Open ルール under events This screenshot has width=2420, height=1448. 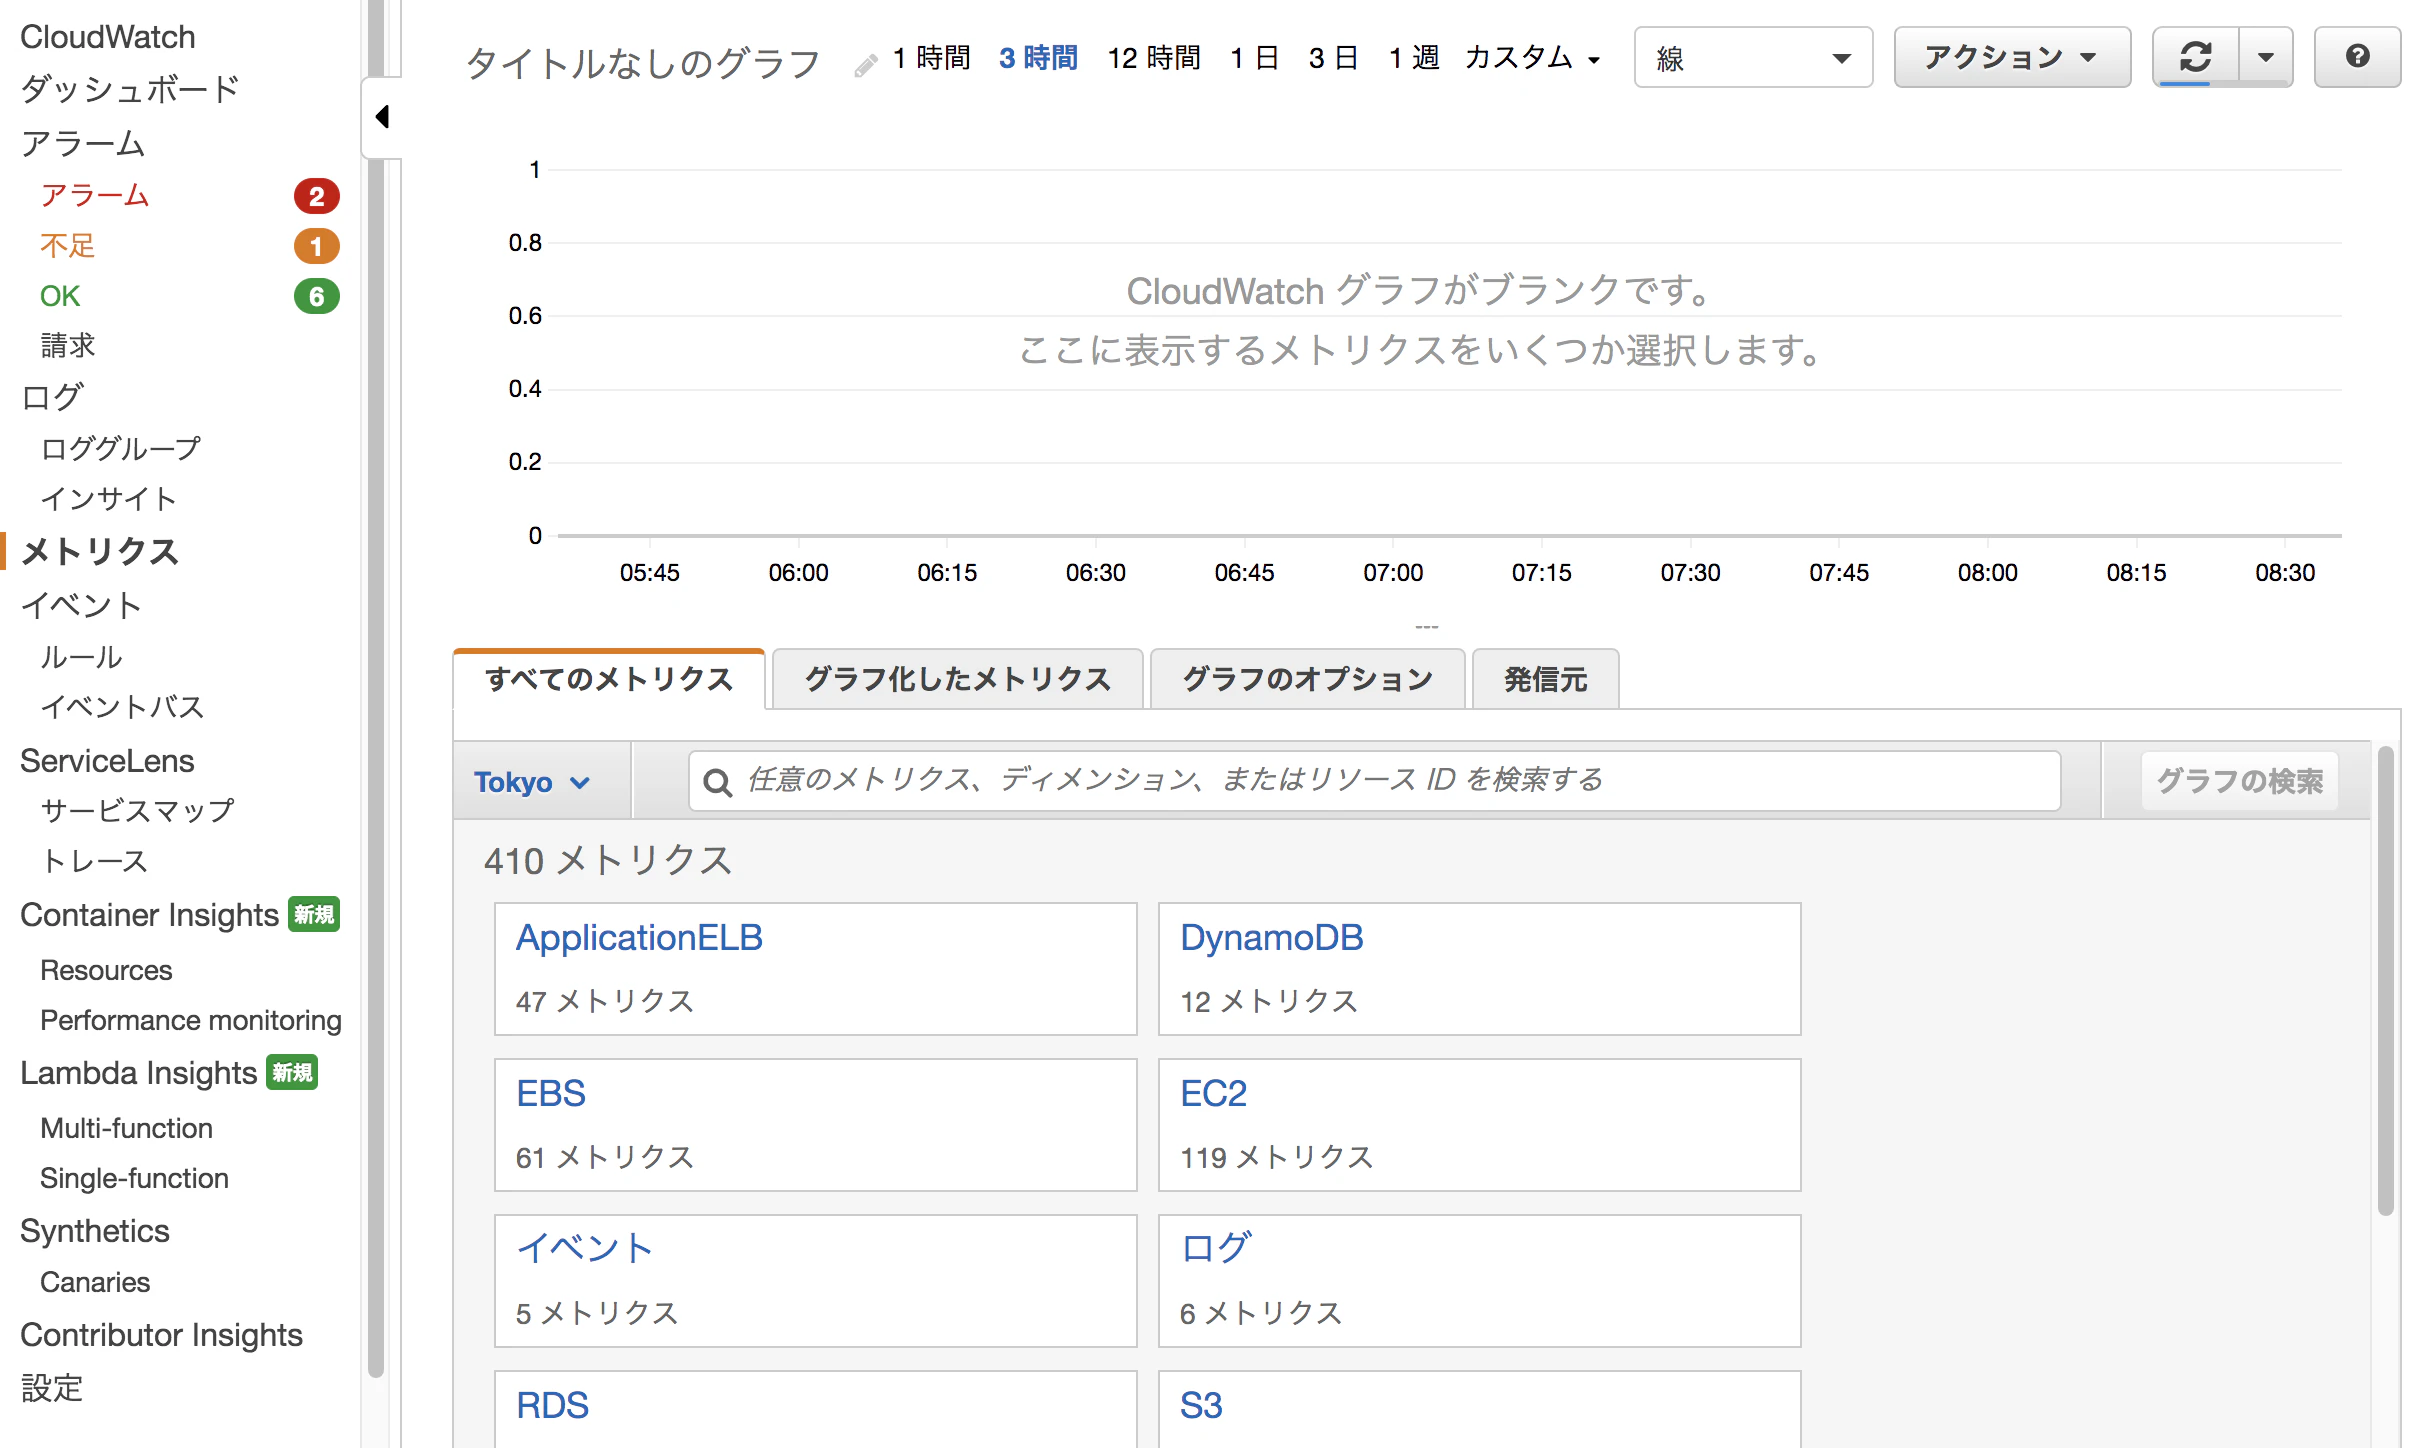coord(81,657)
